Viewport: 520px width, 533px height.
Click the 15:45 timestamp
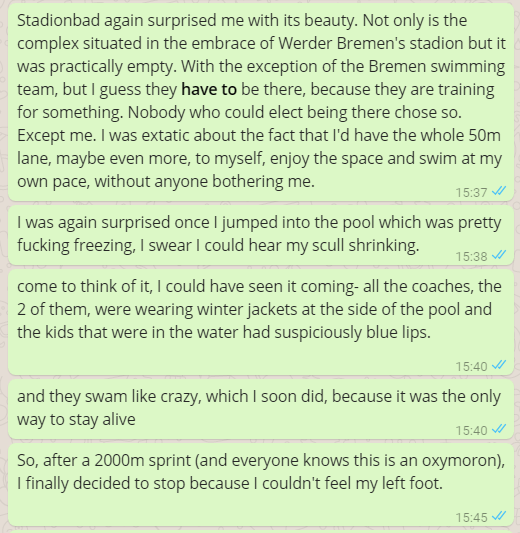[471, 517]
